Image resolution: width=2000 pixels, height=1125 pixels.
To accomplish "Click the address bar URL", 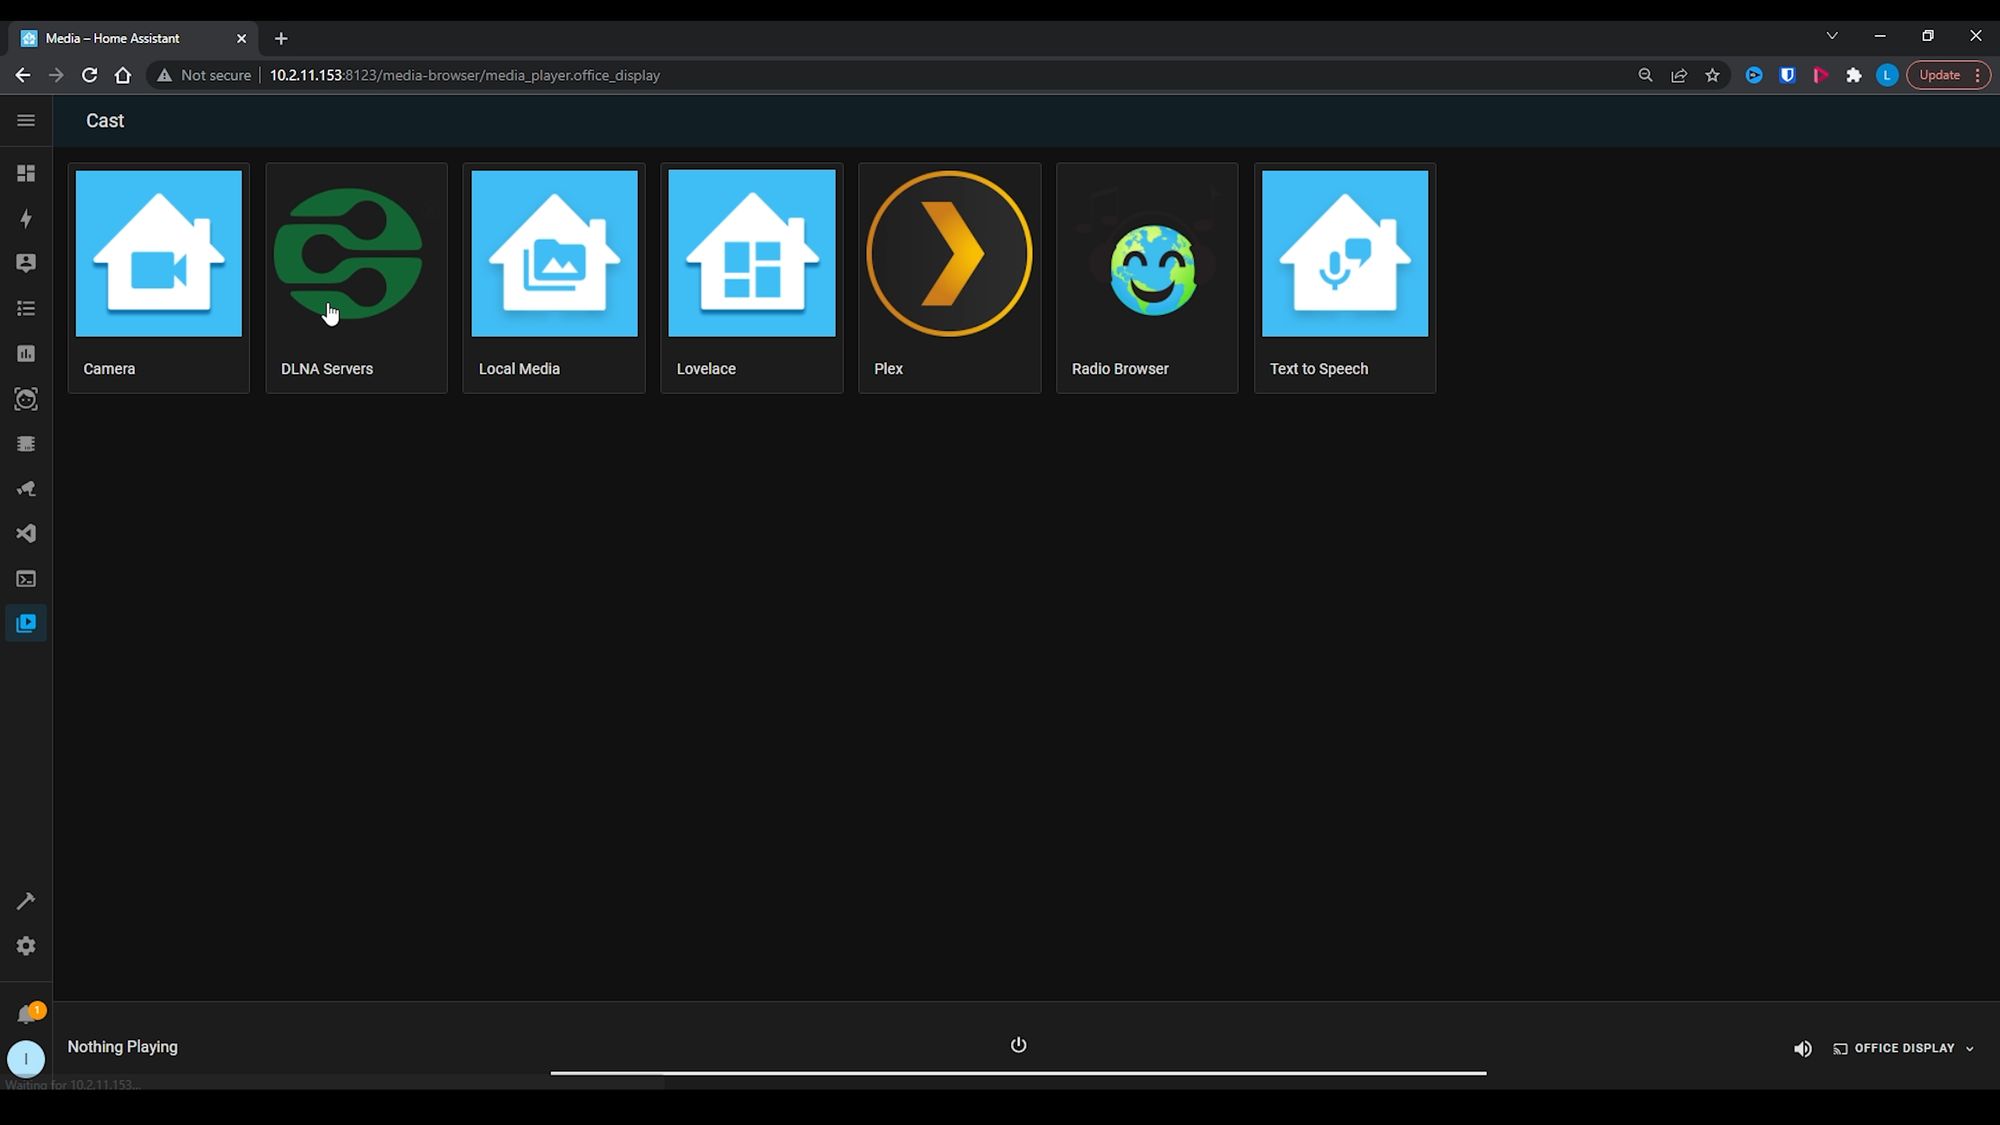I will (465, 75).
